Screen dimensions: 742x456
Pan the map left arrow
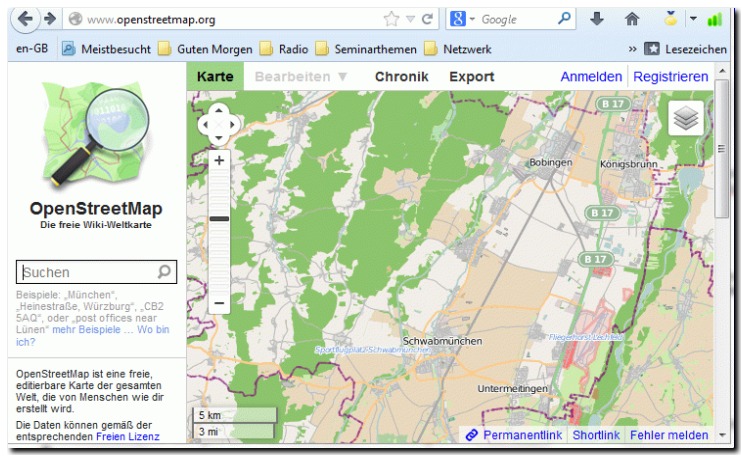coord(204,125)
